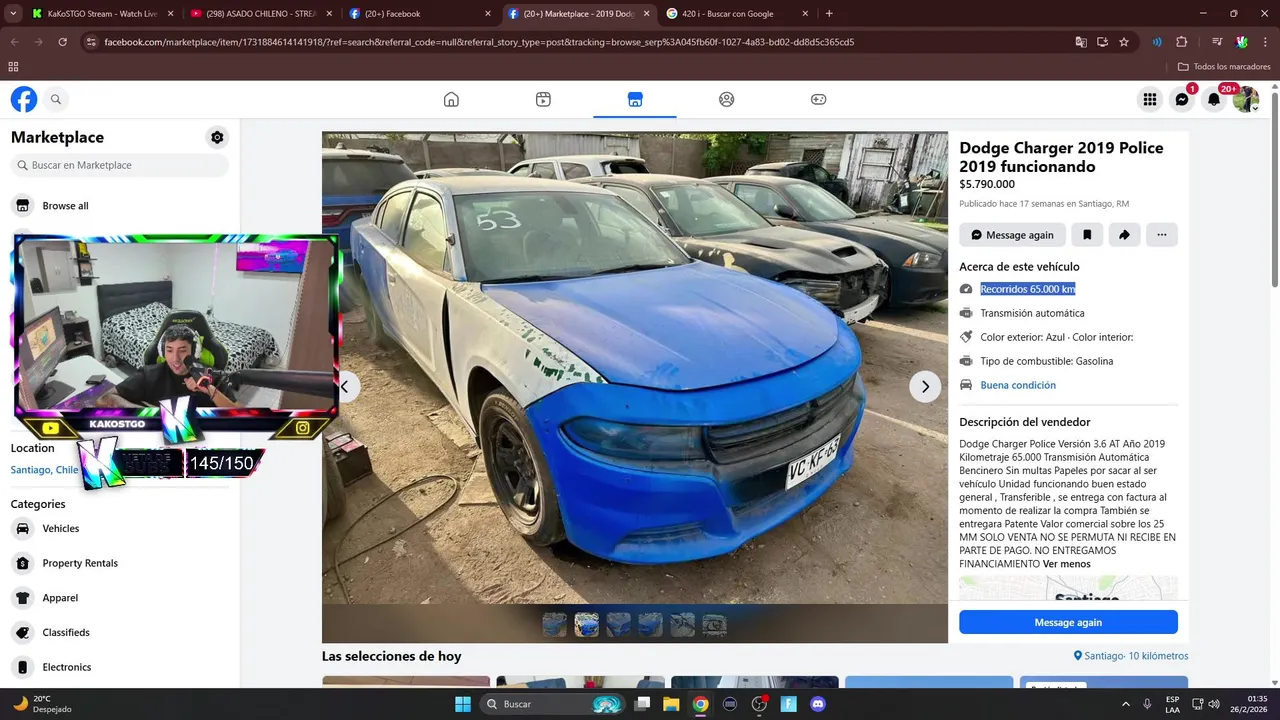Open the Apparel category
This screenshot has width=1280, height=720.
[120, 598]
